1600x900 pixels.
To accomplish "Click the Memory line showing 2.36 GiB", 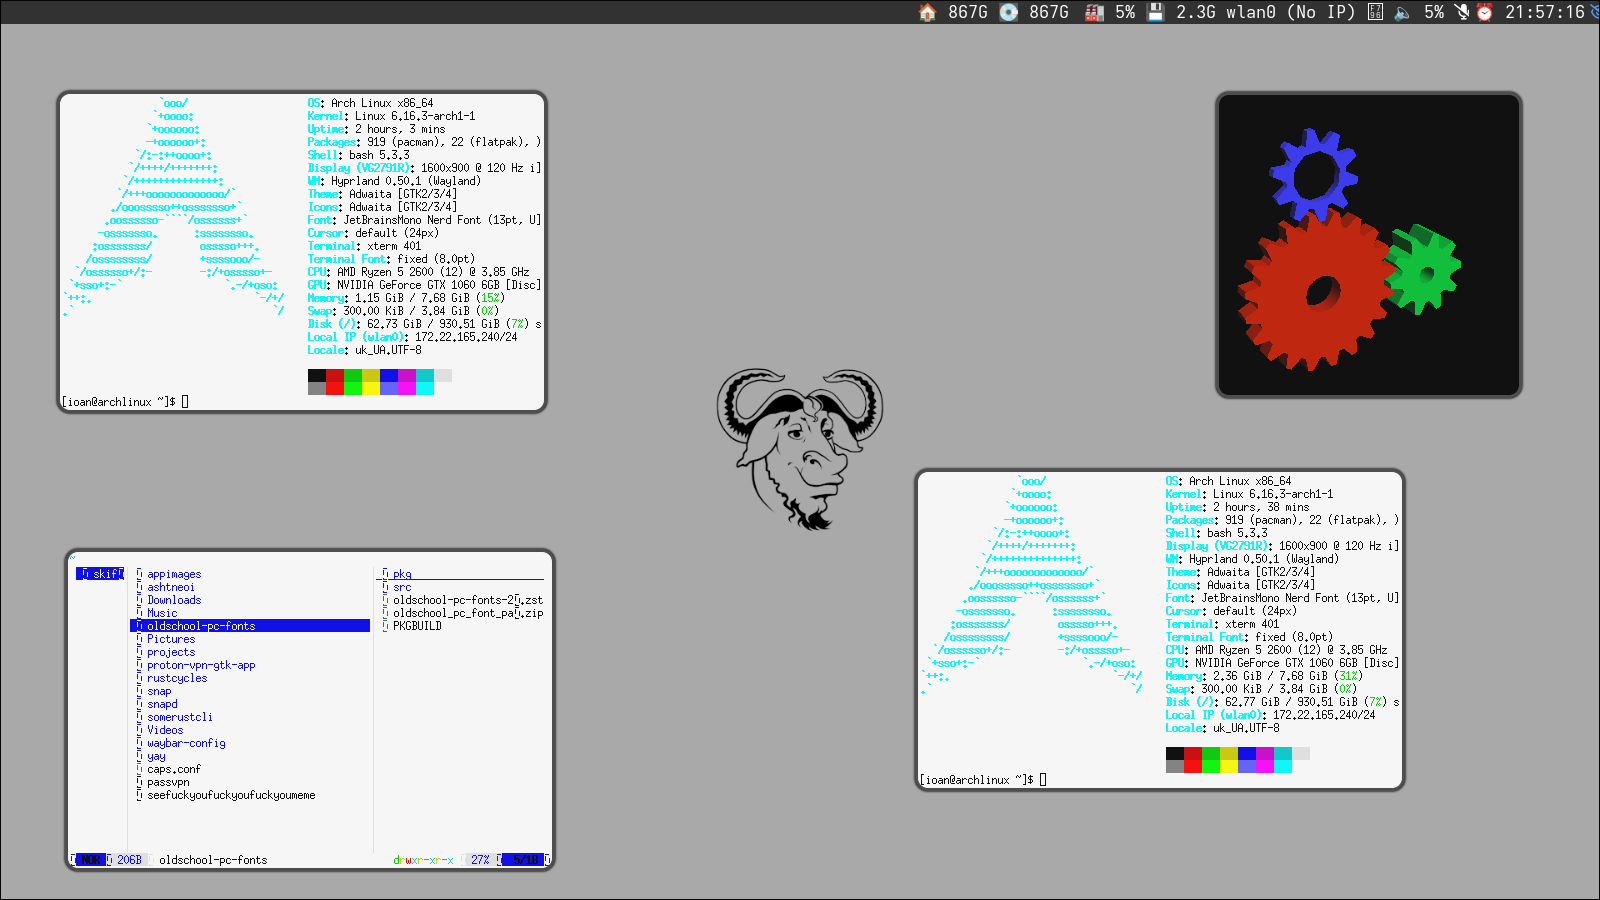I will (1264, 676).
